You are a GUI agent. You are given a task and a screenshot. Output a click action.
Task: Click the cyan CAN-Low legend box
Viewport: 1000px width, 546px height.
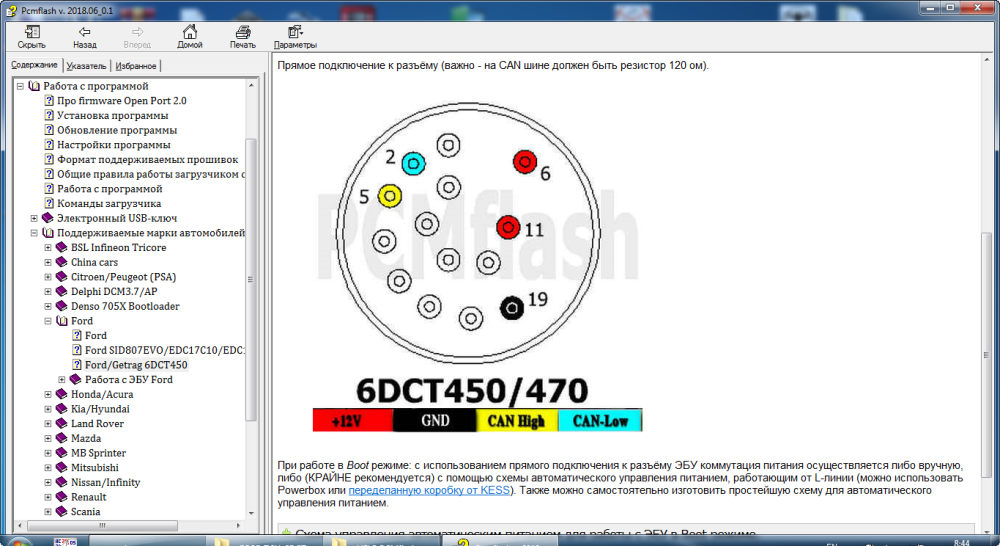600,420
